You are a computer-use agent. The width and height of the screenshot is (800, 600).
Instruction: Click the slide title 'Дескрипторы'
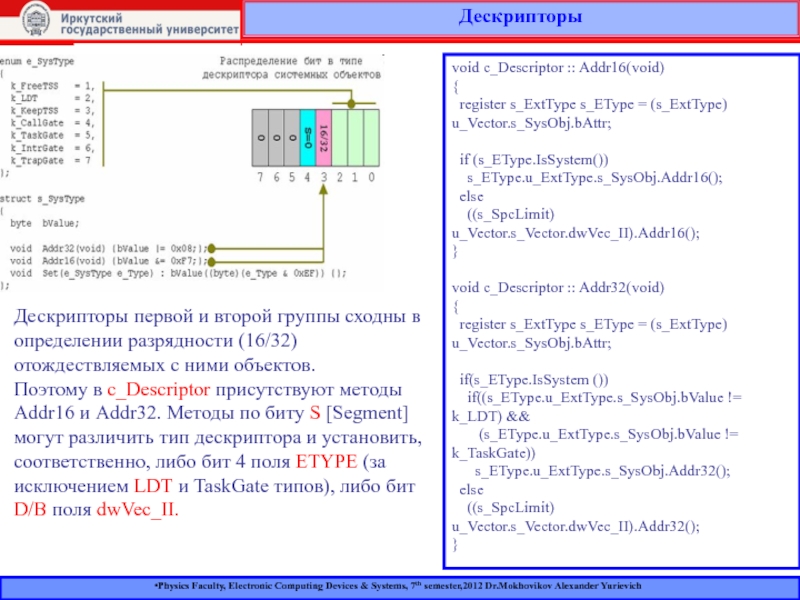520,17
